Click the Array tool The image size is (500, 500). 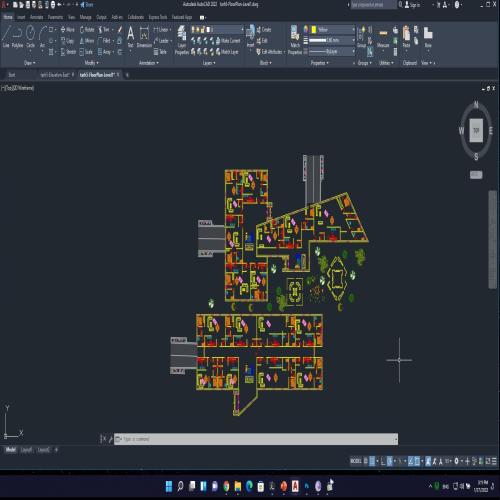(104, 52)
